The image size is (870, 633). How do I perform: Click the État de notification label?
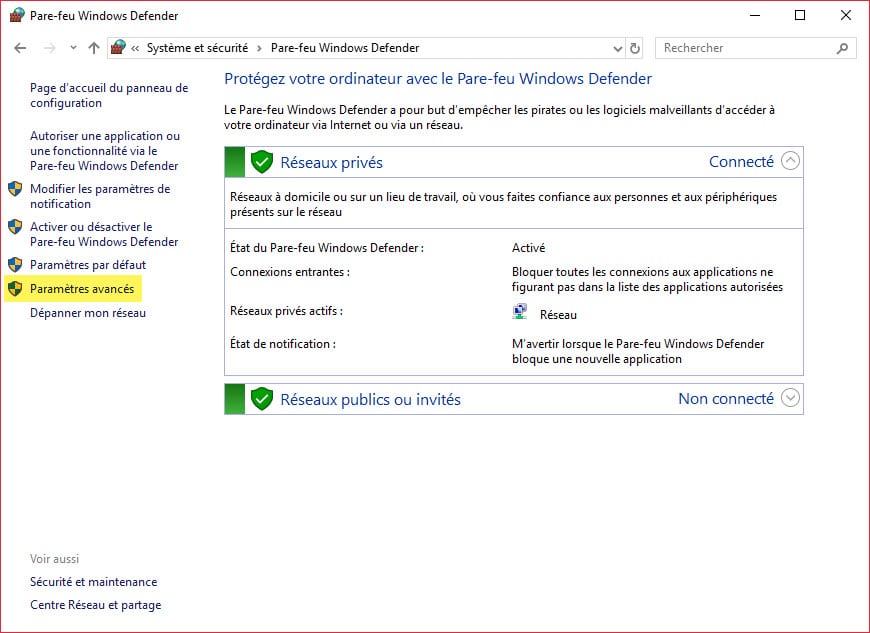tap(282, 344)
